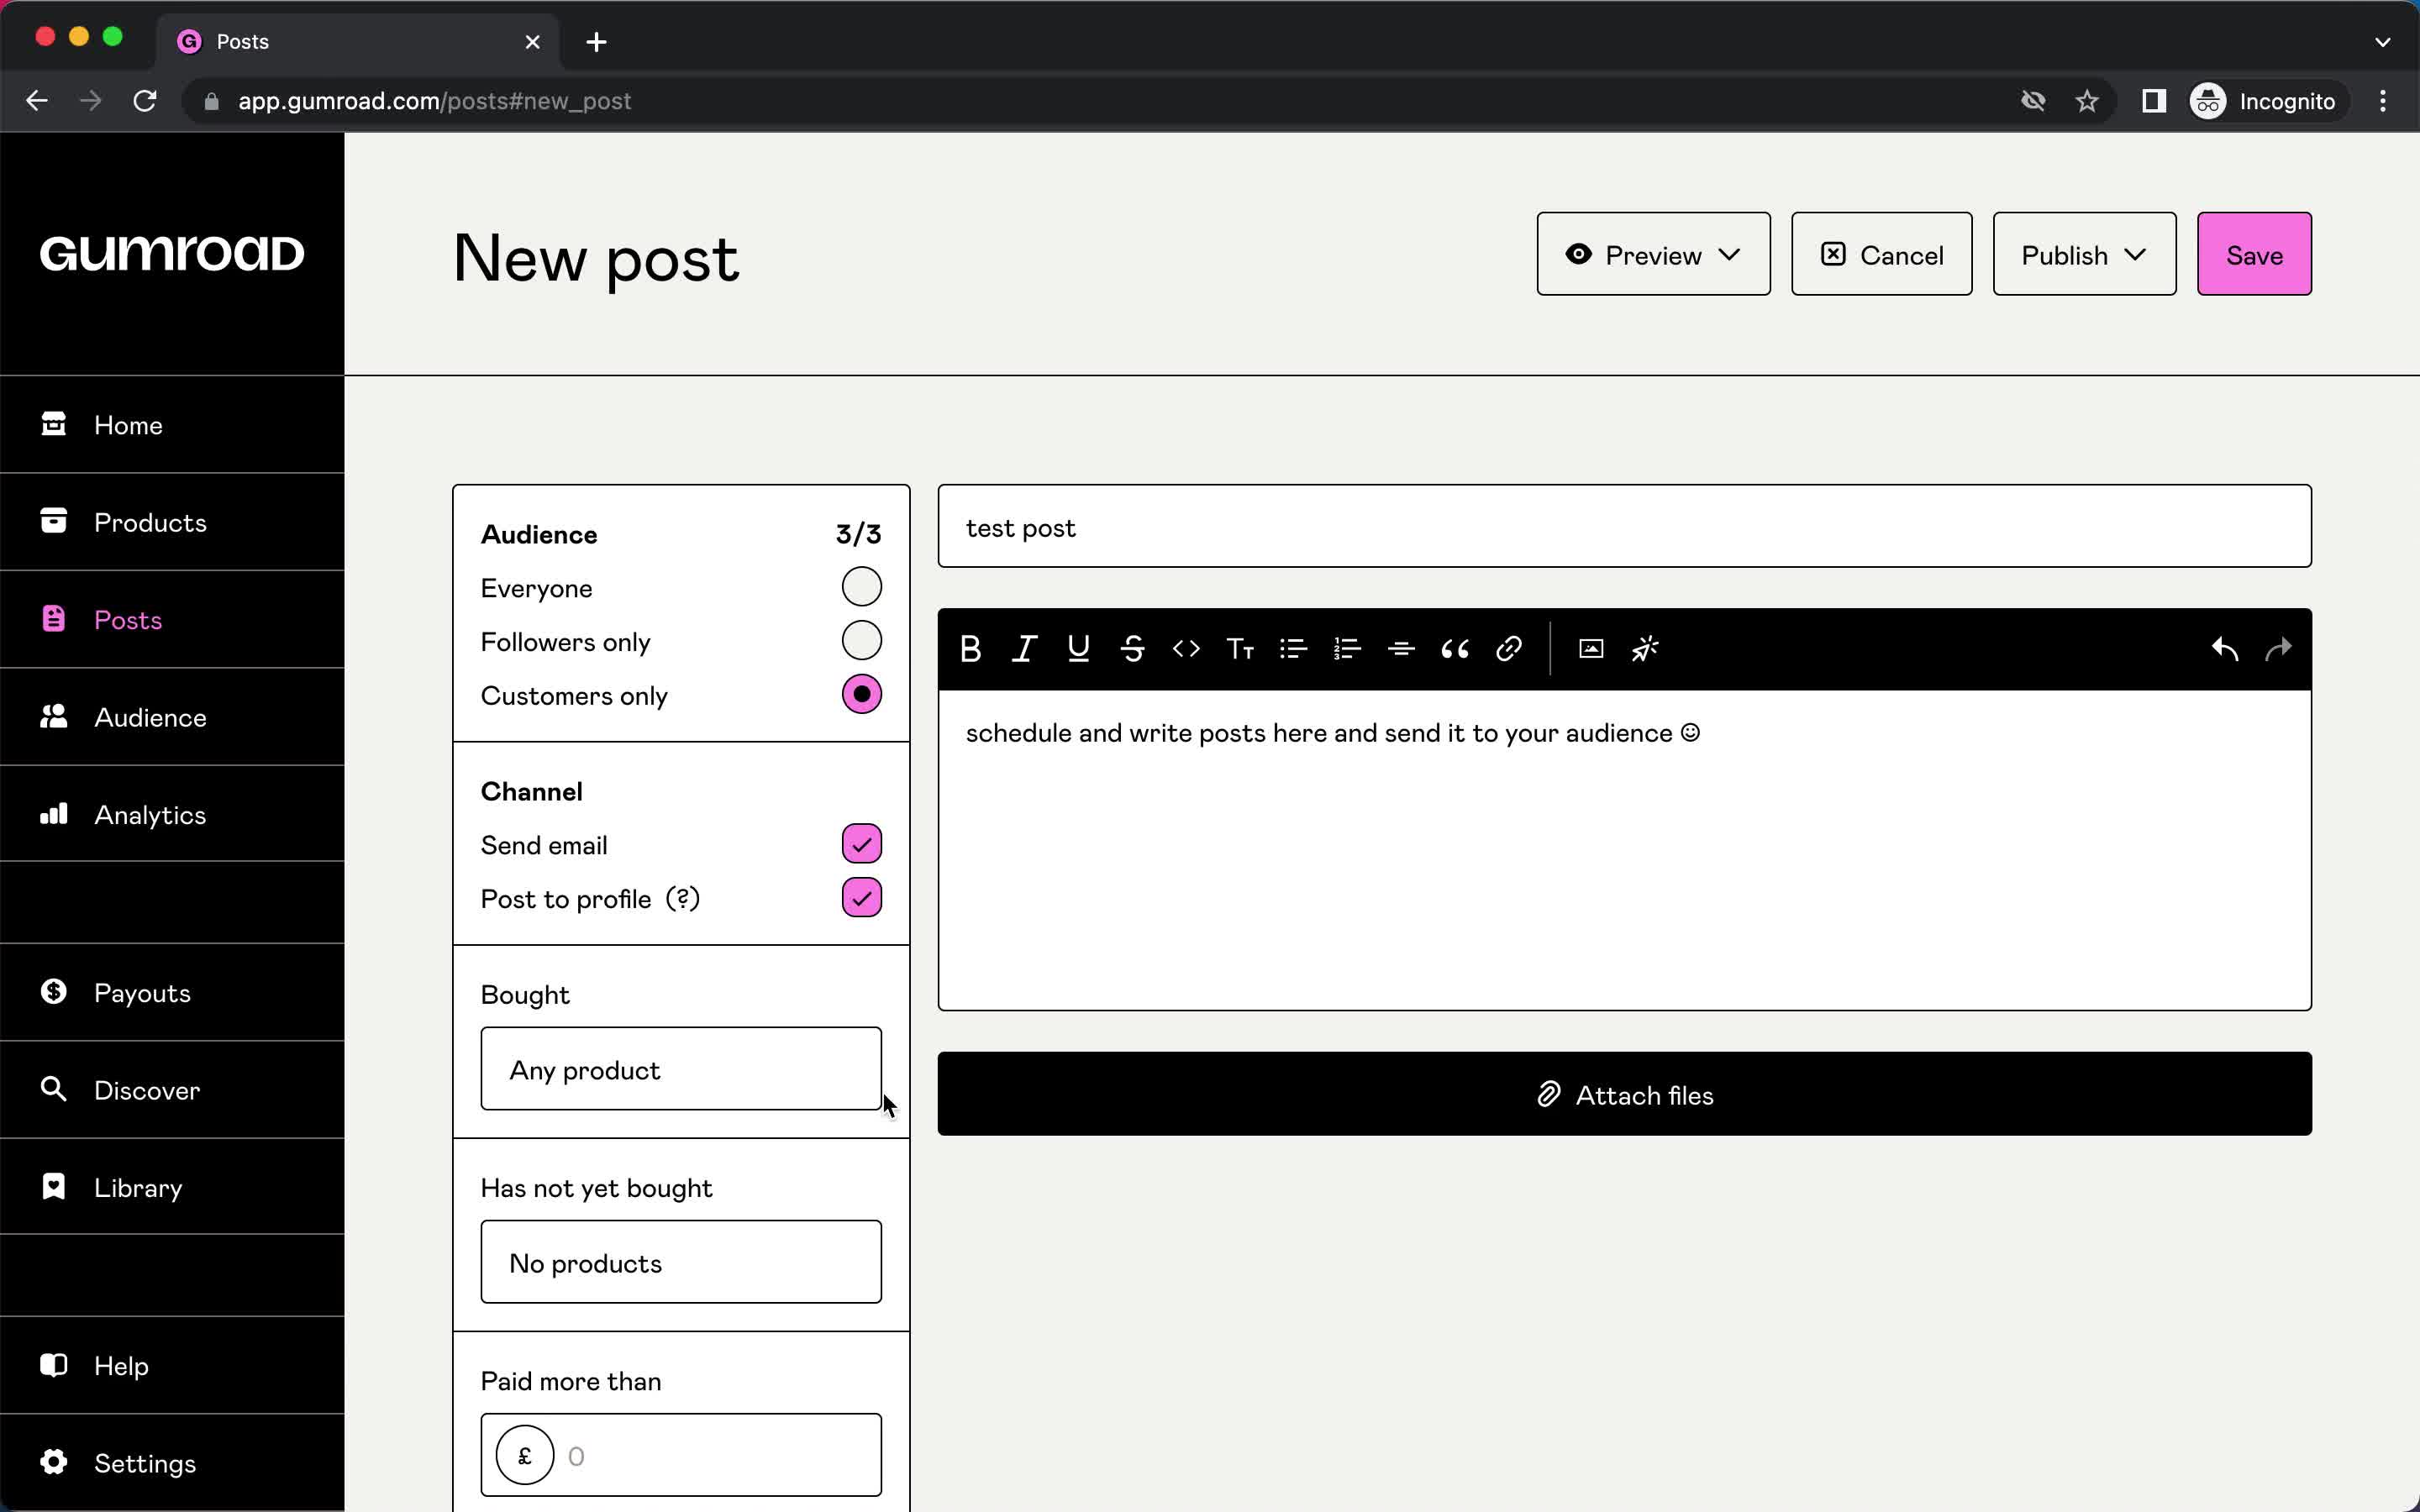Open the Chrome three-dot menu
Screen dimensions: 2420x1512
tap(2383, 101)
